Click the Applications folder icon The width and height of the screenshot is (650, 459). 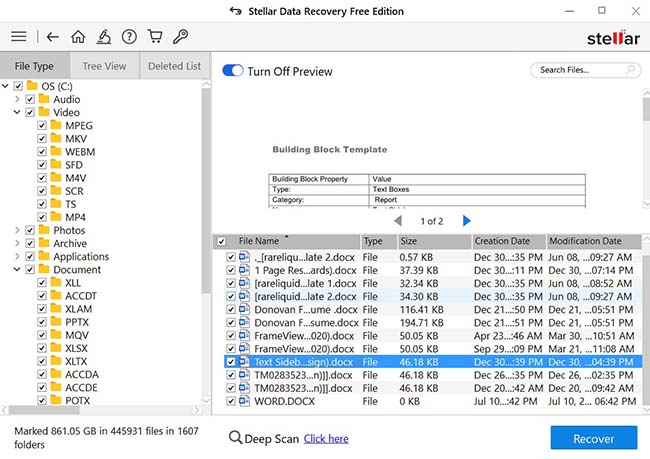click(44, 256)
